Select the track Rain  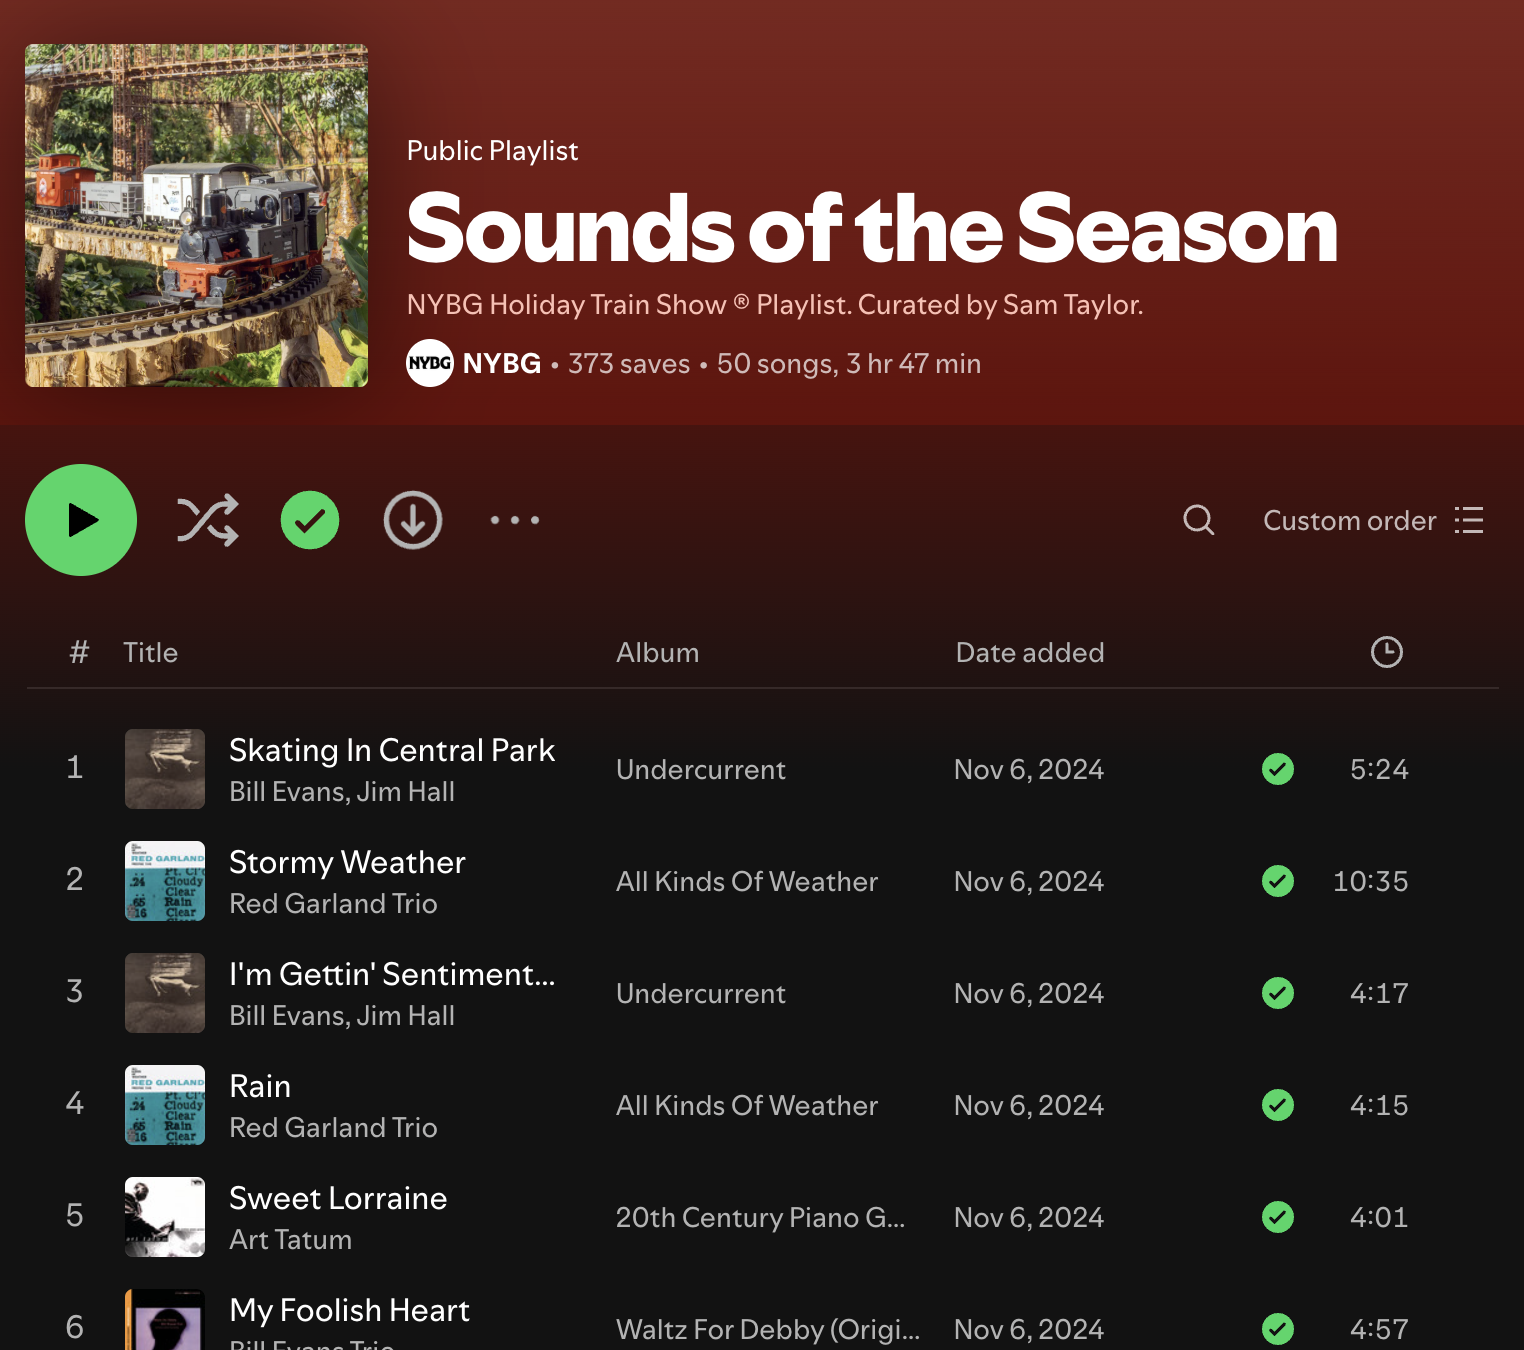click(x=260, y=1086)
